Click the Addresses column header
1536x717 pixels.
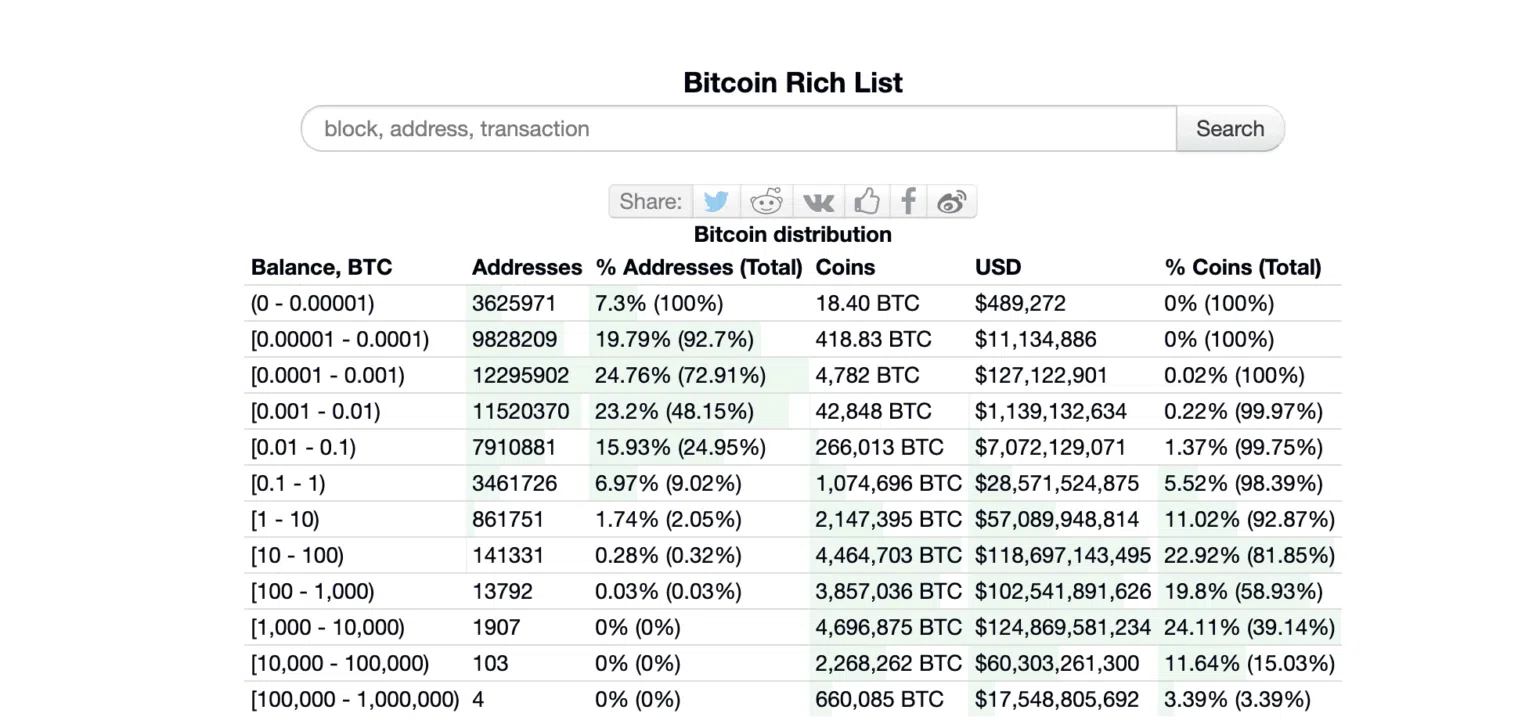coord(527,267)
